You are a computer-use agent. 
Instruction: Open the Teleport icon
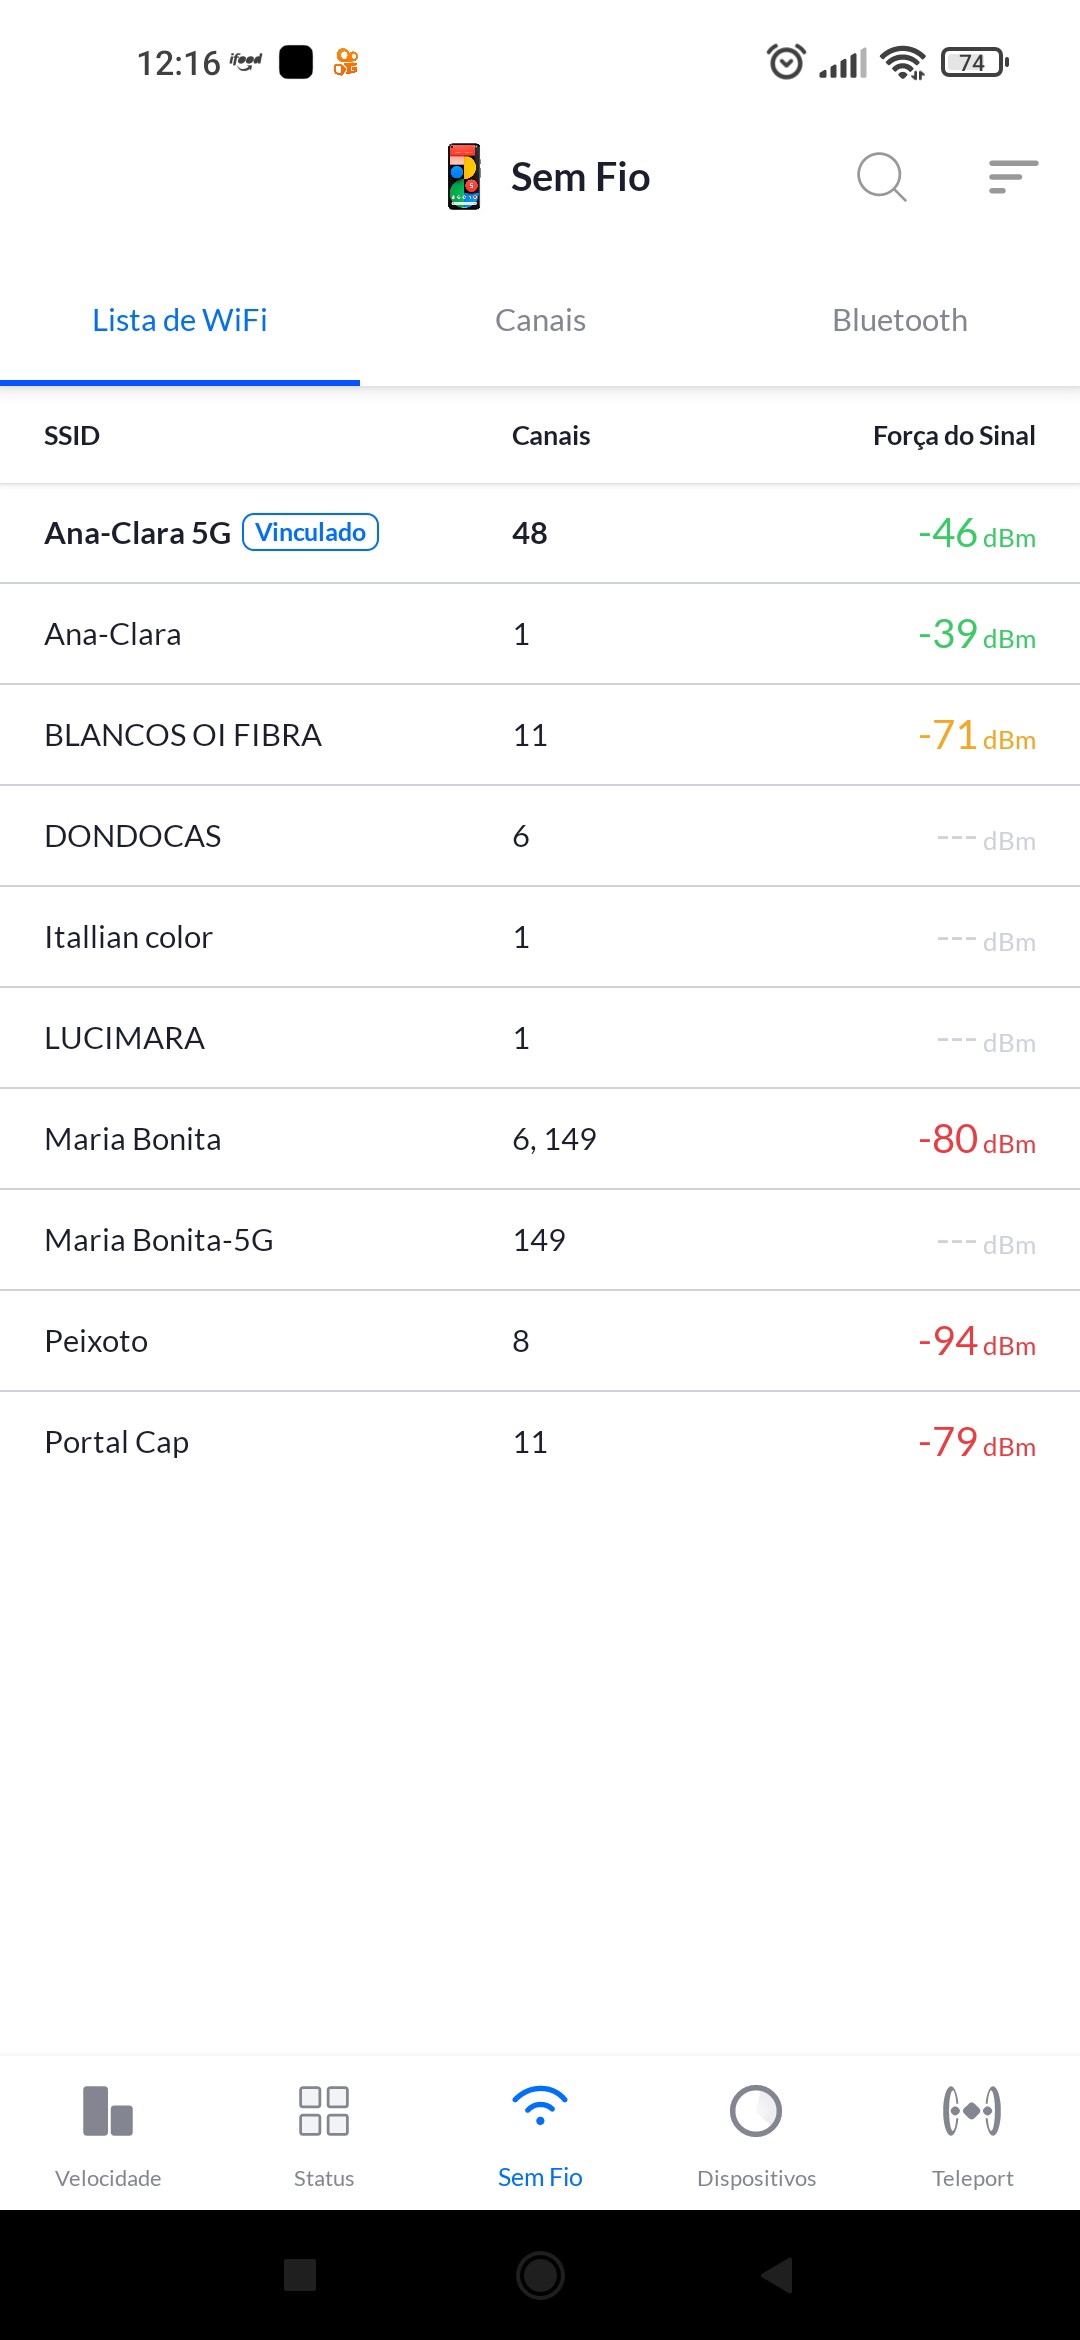972,2111
